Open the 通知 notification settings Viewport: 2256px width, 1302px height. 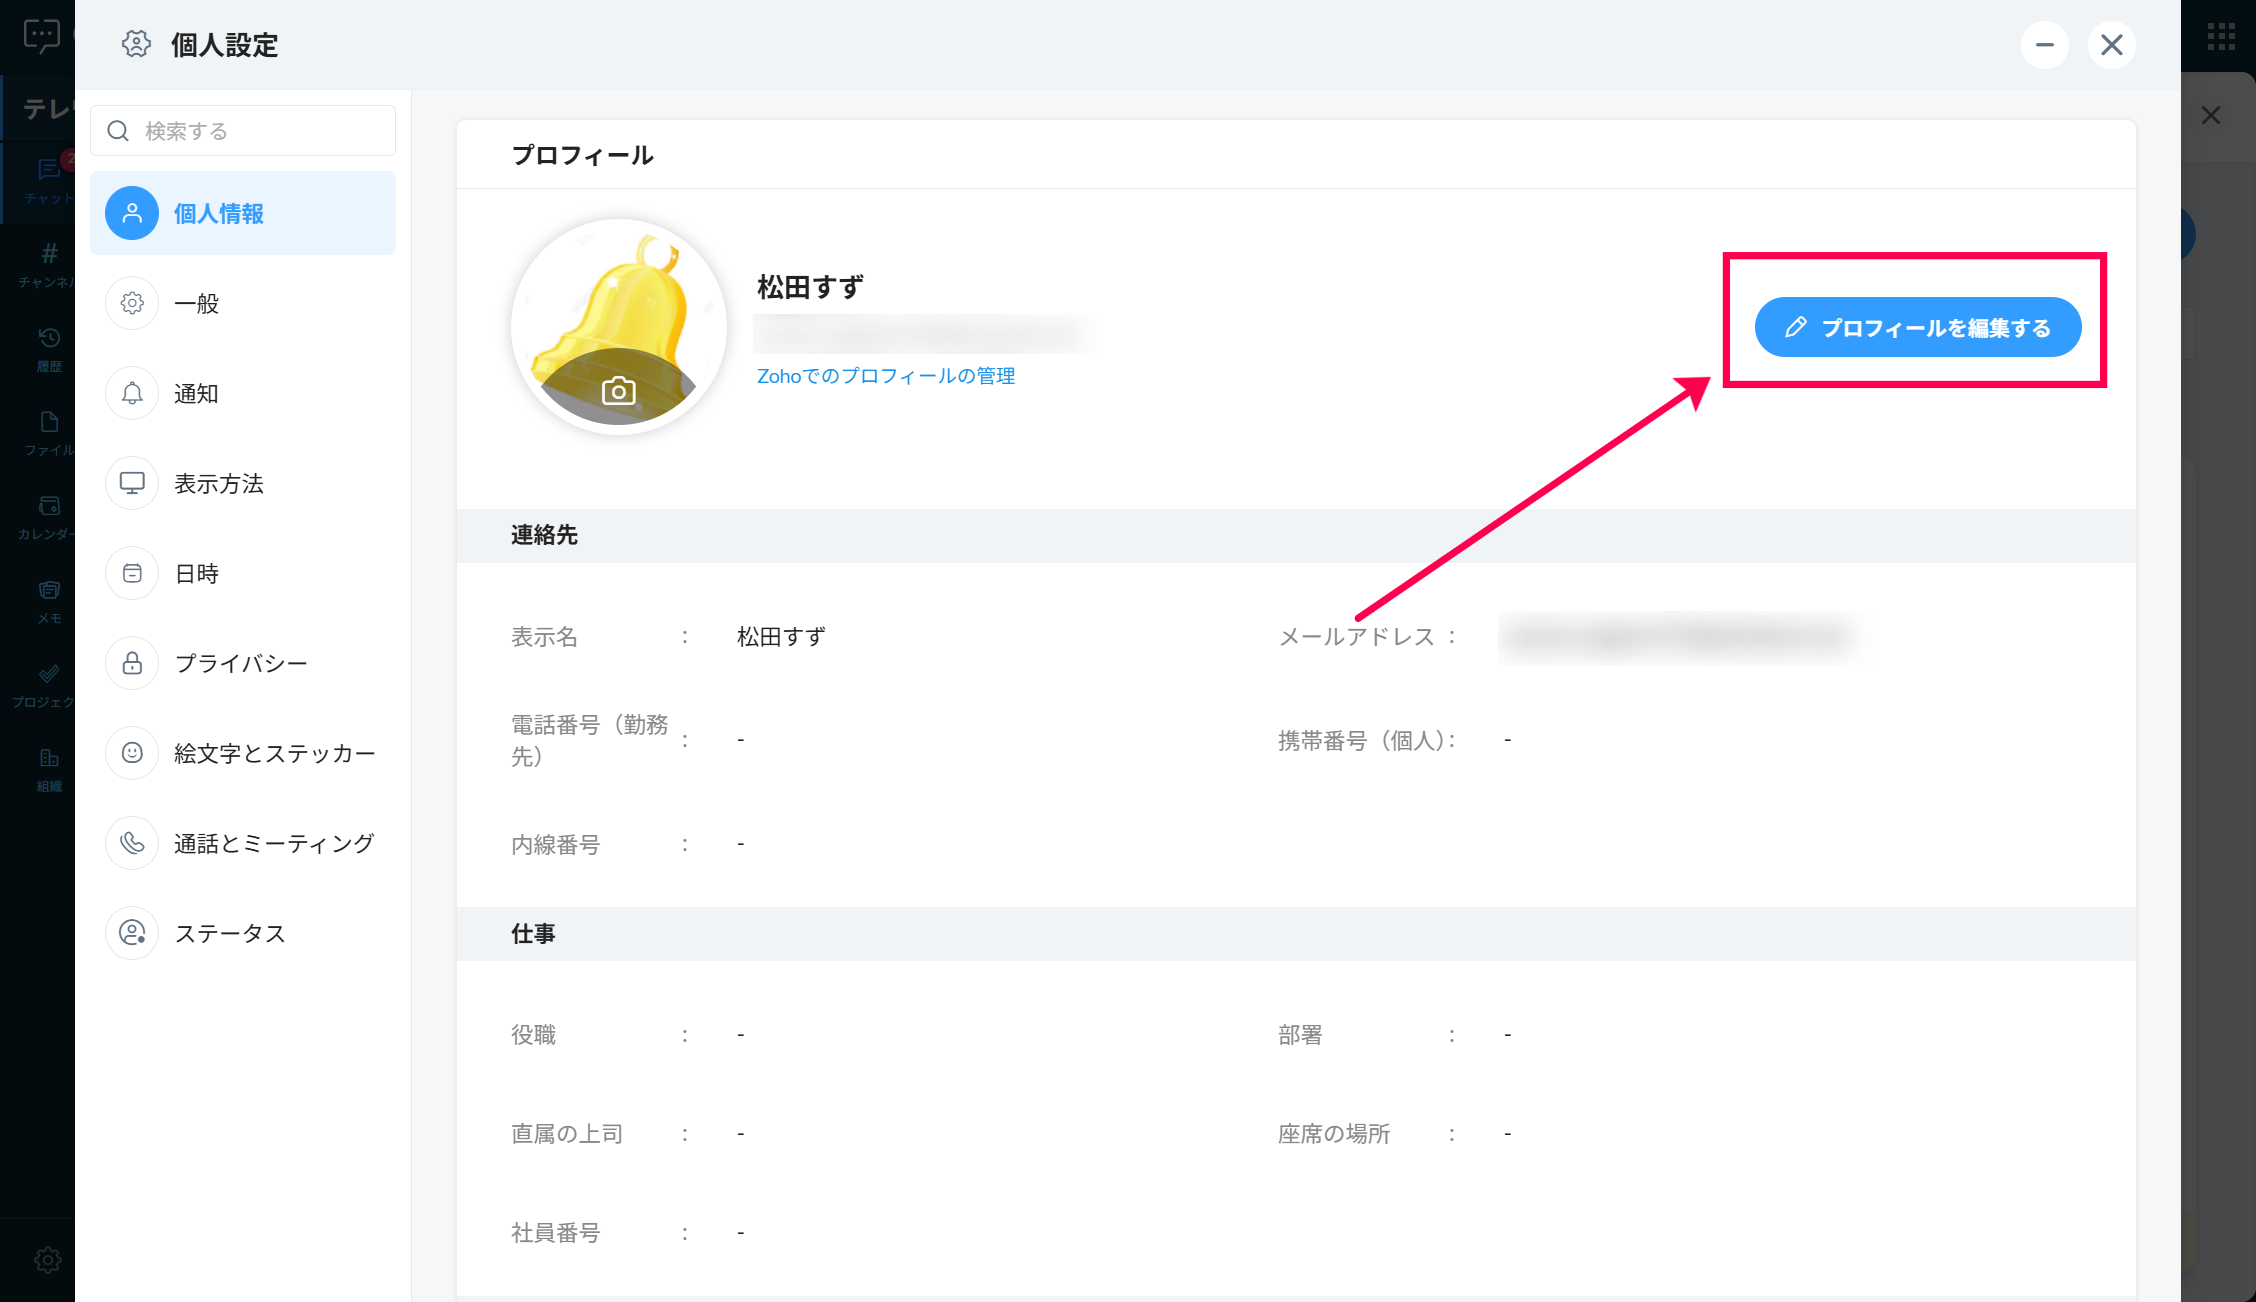(196, 393)
